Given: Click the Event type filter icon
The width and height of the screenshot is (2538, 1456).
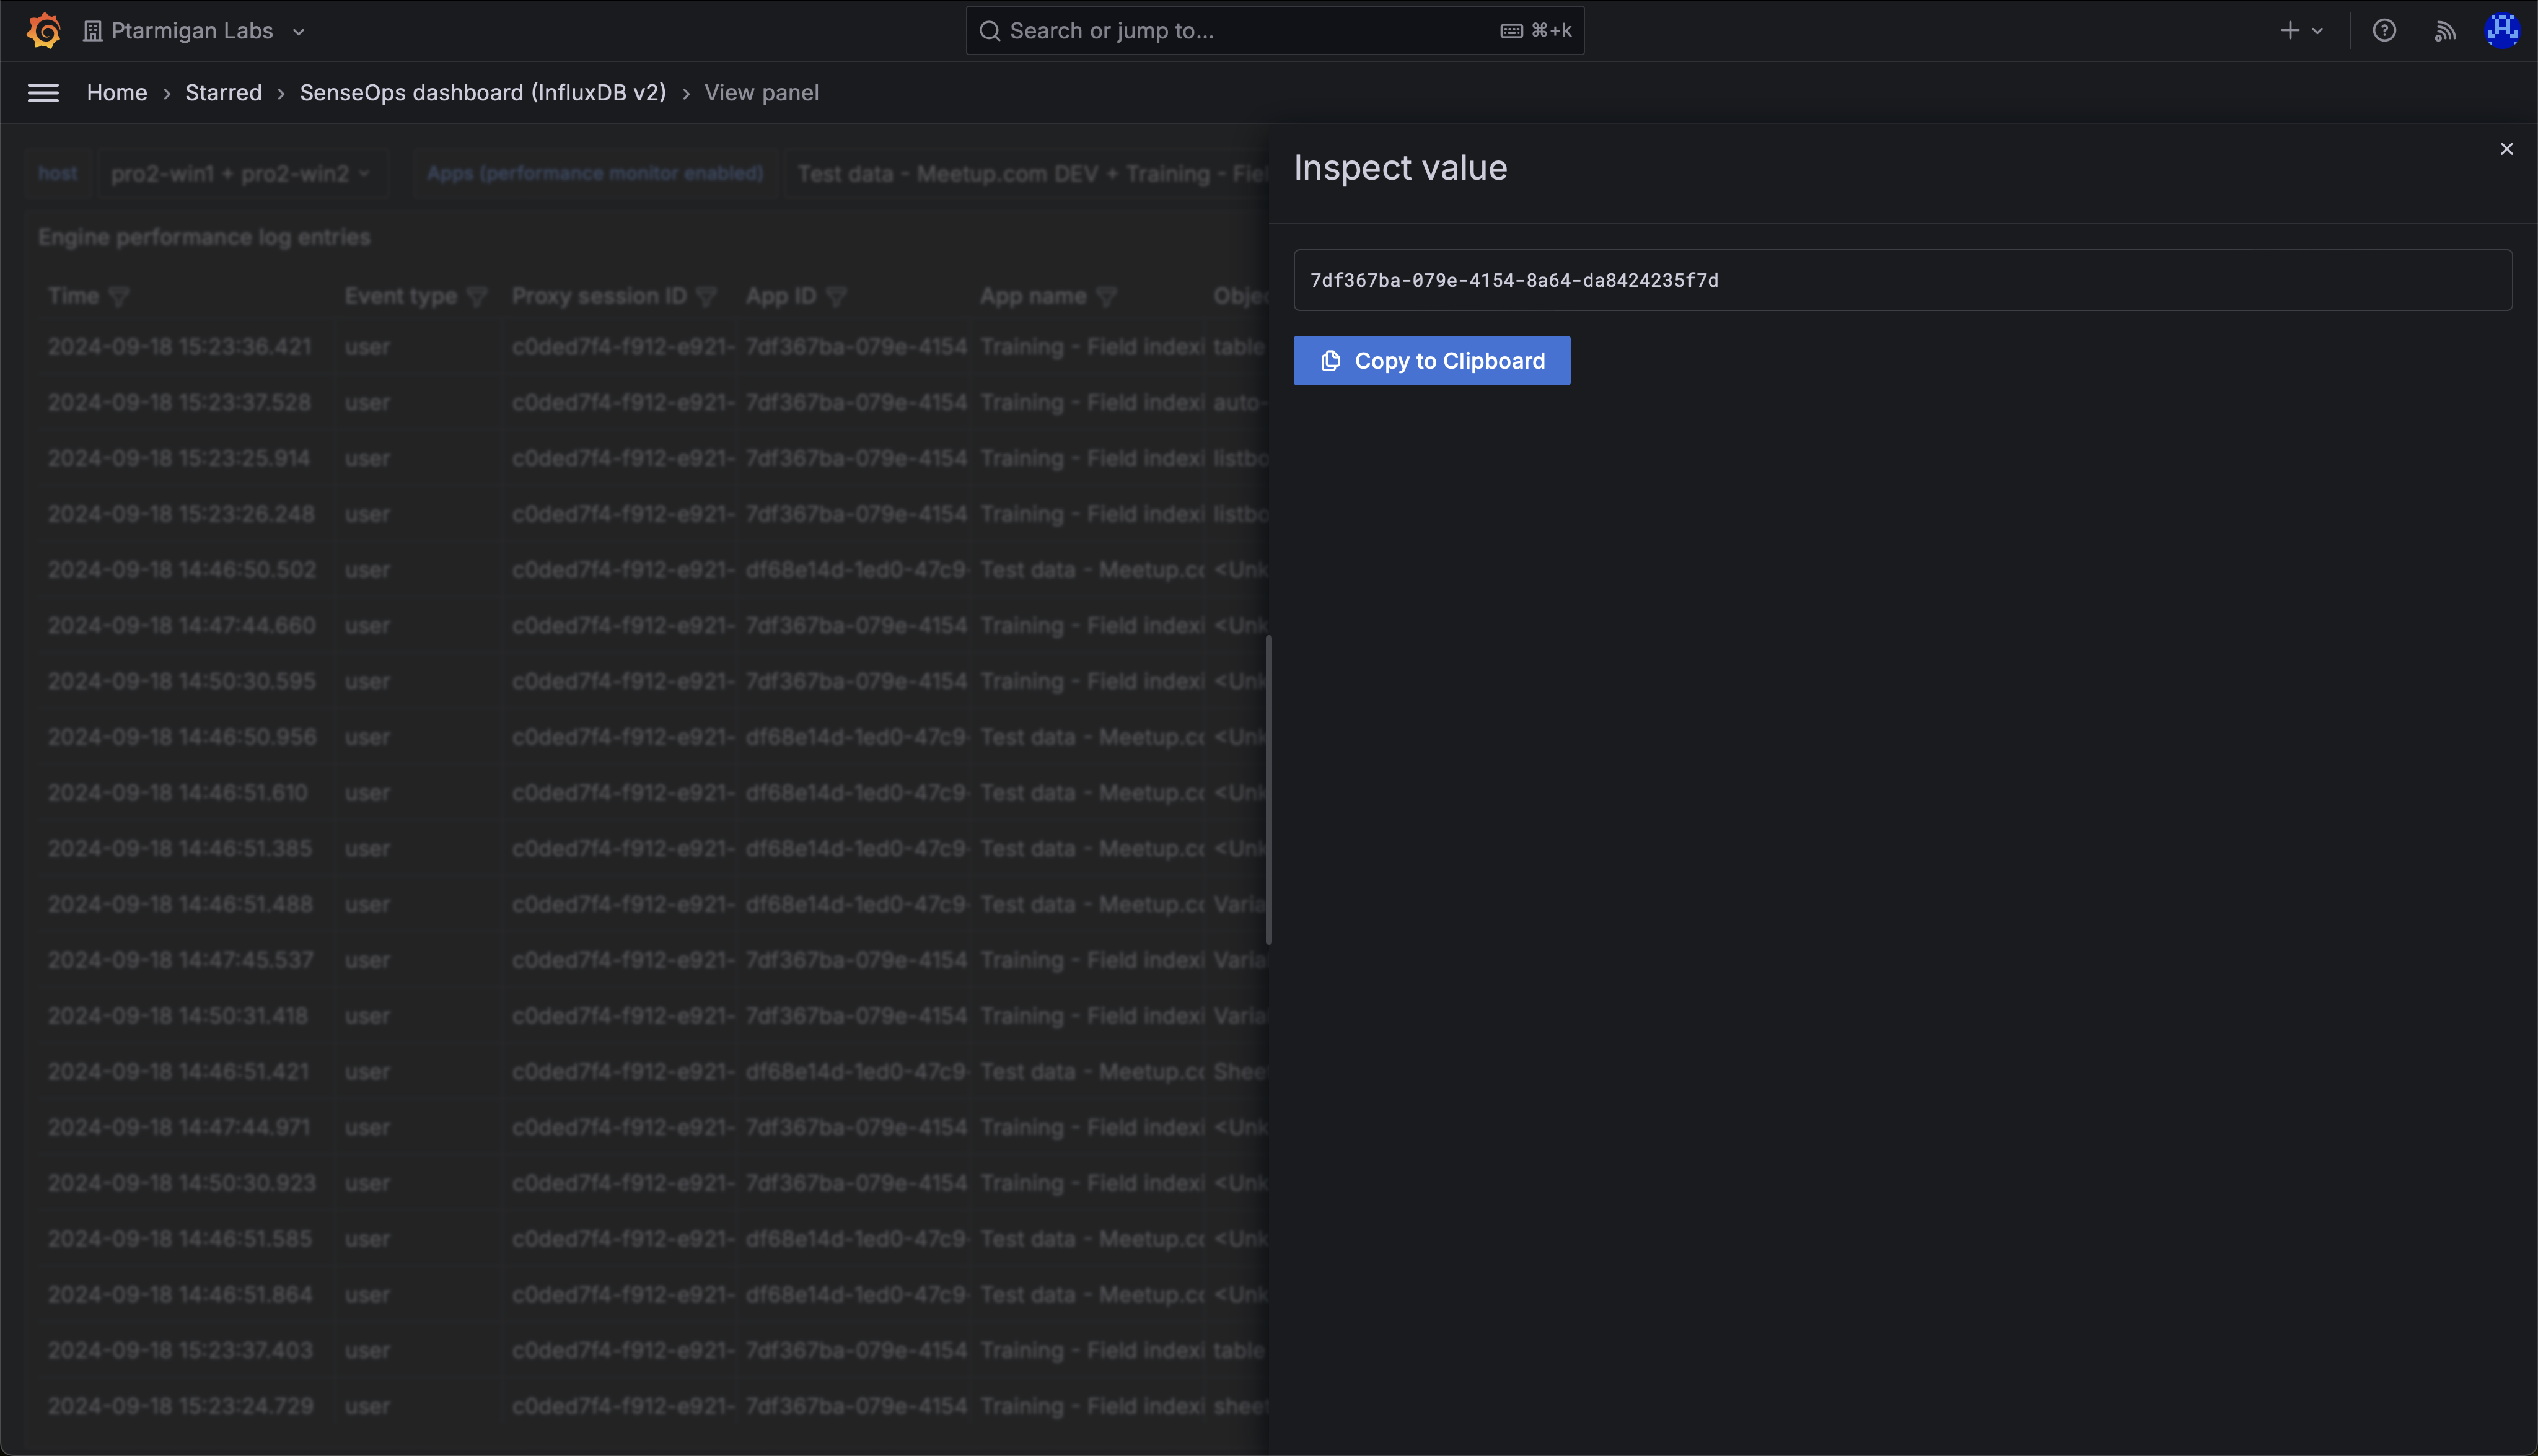Looking at the screenshot, I should click(477, 297).
